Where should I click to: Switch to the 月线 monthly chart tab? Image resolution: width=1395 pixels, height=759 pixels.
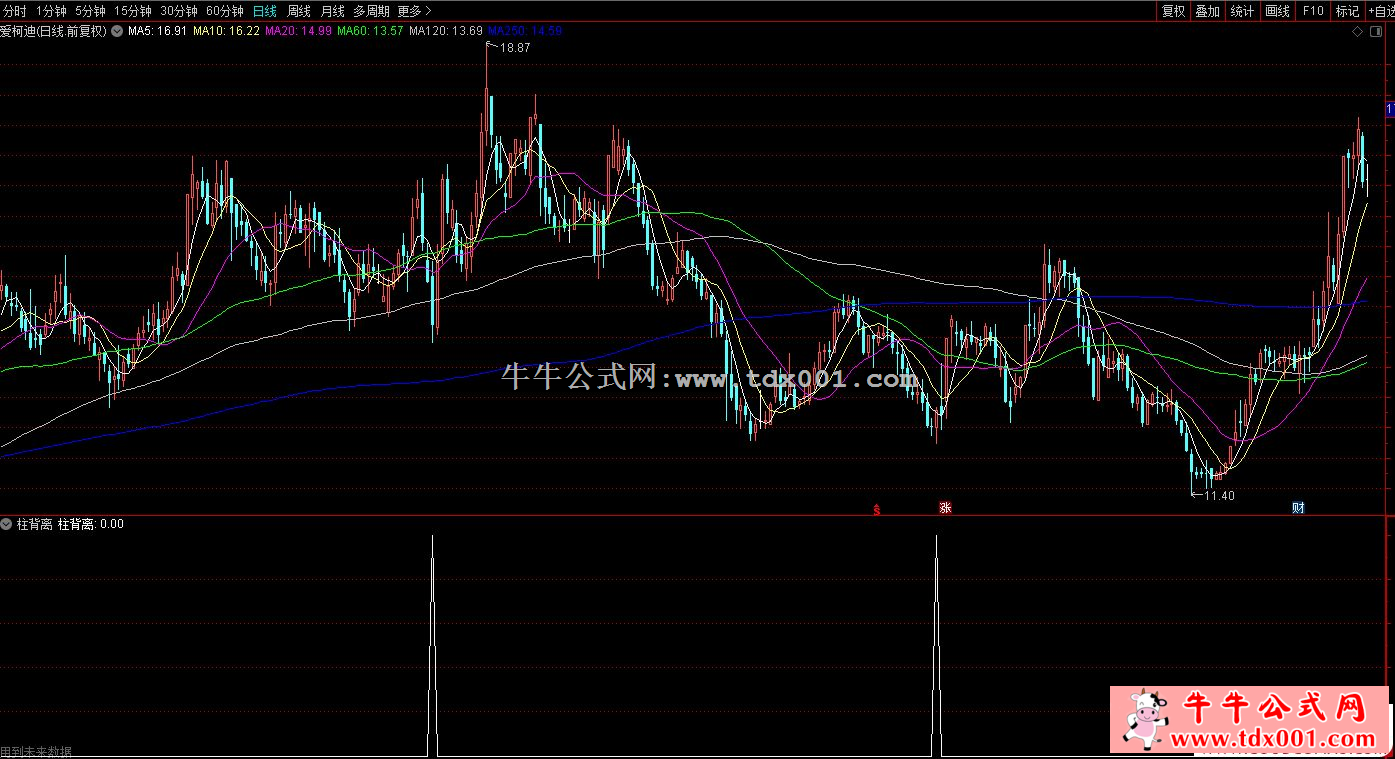(x=333, y=11)
